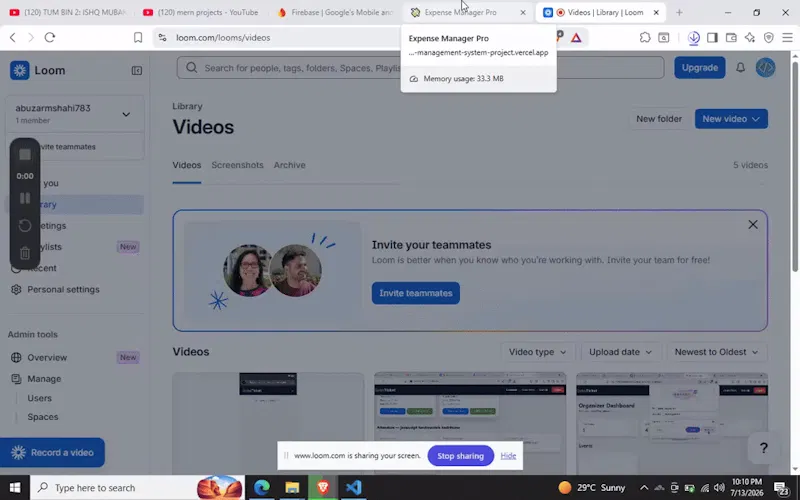Screen dimensions: 800x500
Task: Open File Explorer from taskbar
Action: [x=292, y=488]
